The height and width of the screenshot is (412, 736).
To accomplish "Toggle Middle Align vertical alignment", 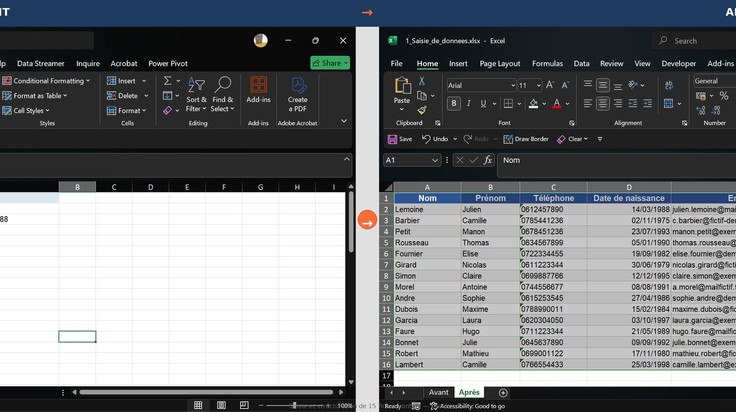I will (x=603, y=85).
